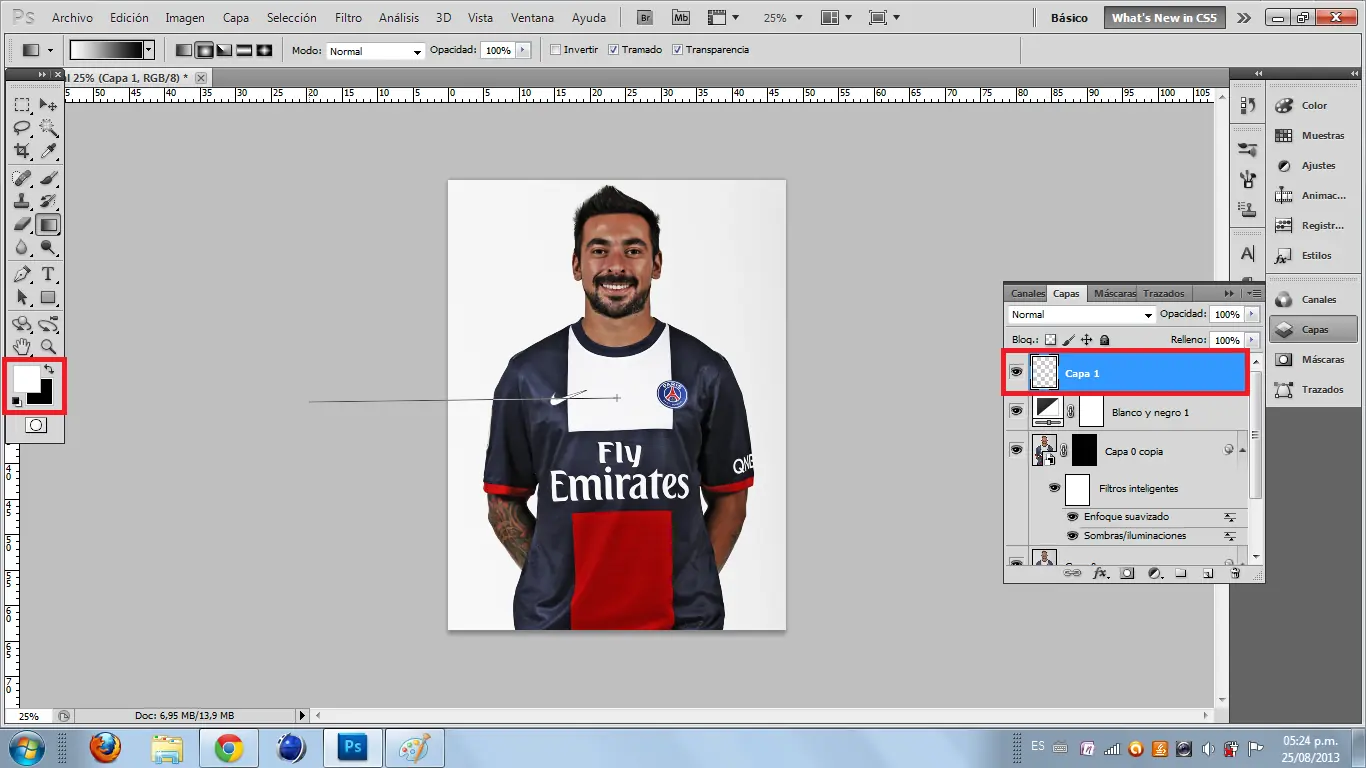
Task: Select the Blur tool
Action: click(22, 247)
